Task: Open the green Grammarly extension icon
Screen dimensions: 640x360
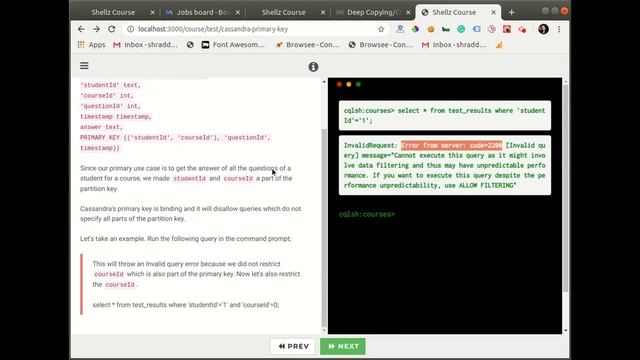Action: (x=461, y=29)
